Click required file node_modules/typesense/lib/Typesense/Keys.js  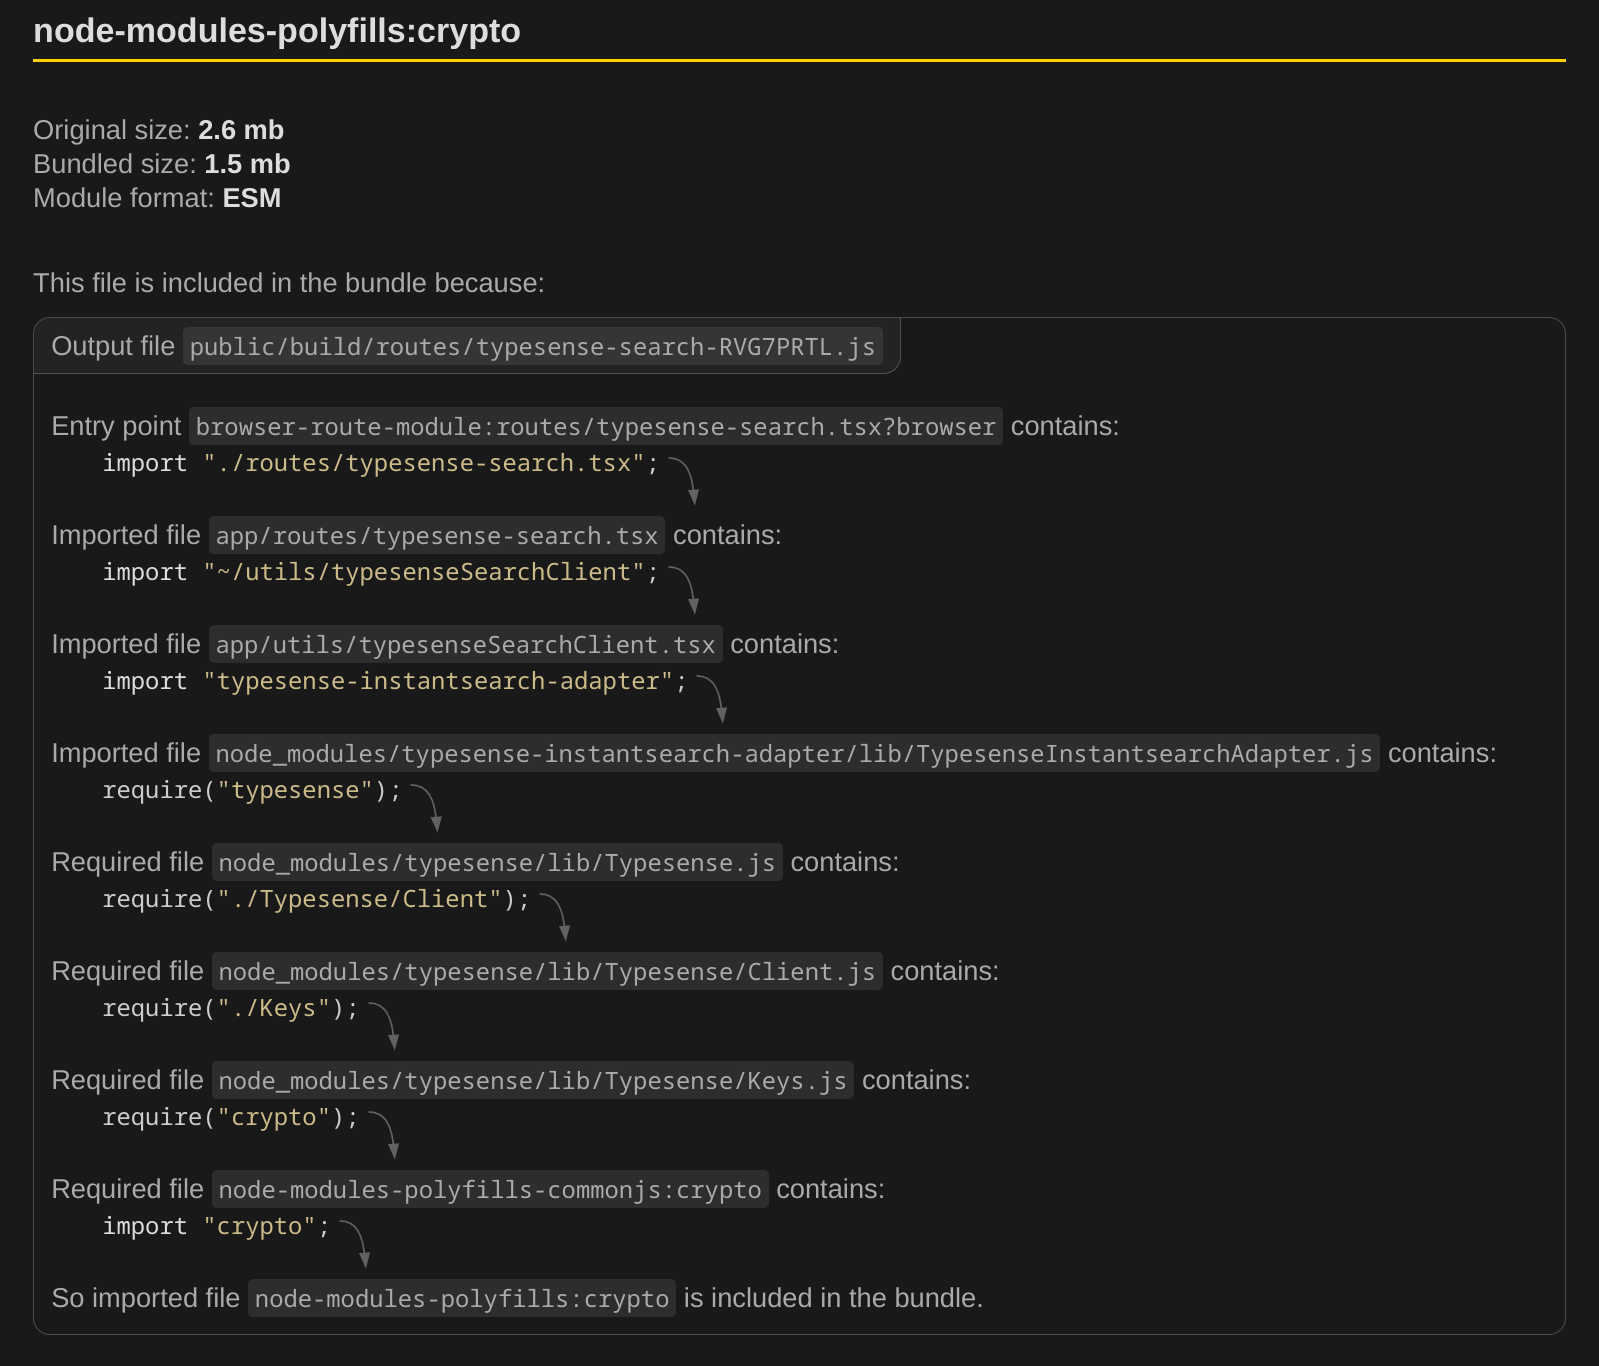click(533, 1080)
